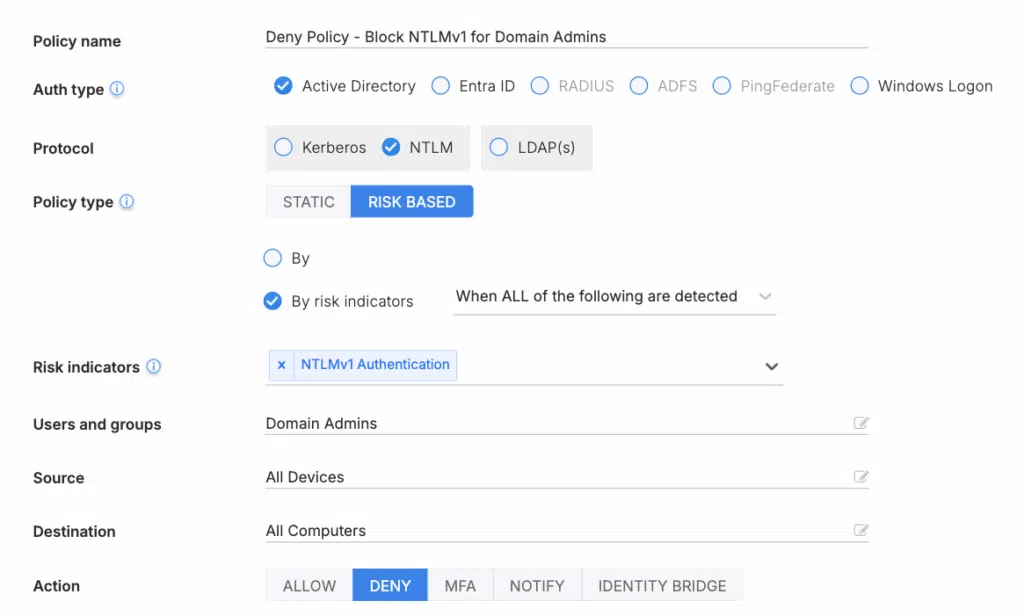
Task: Edit the Destination All Computers field
Action: coord(860,531)
